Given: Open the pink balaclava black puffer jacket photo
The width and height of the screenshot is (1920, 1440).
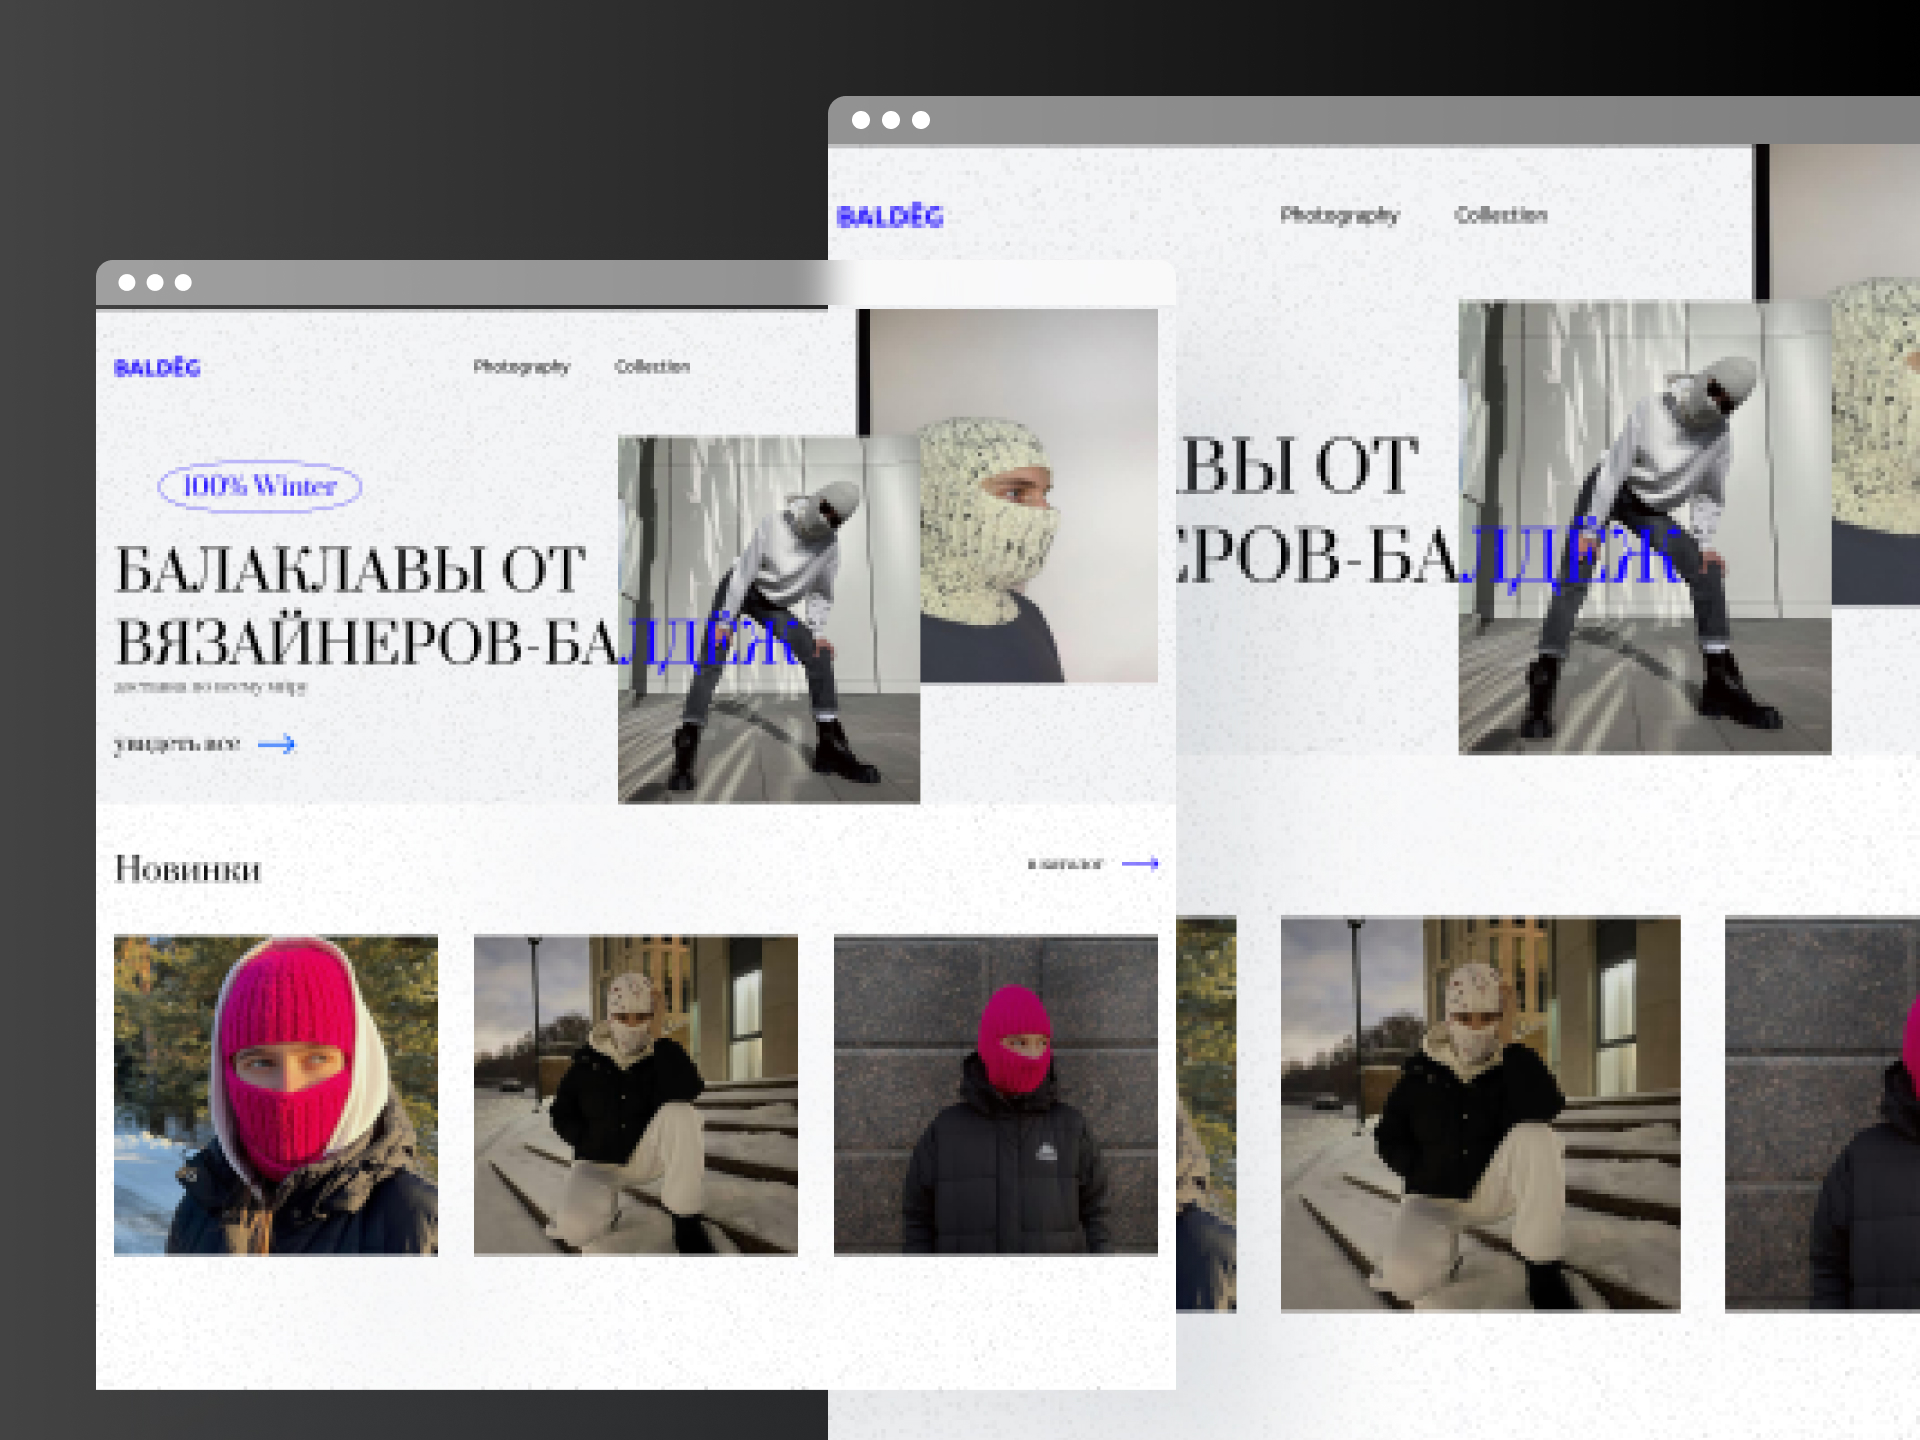Looking at the screenshot, I should 996,1095.
